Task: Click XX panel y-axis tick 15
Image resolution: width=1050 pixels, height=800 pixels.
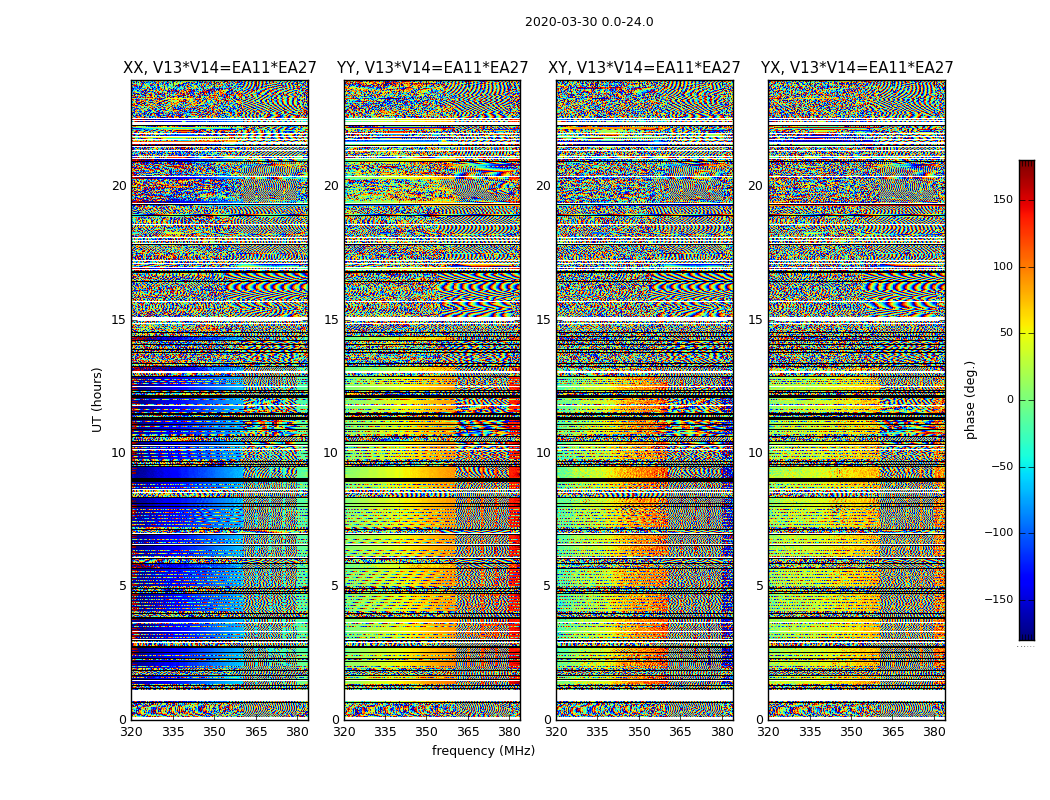Action: click(119, 320)
